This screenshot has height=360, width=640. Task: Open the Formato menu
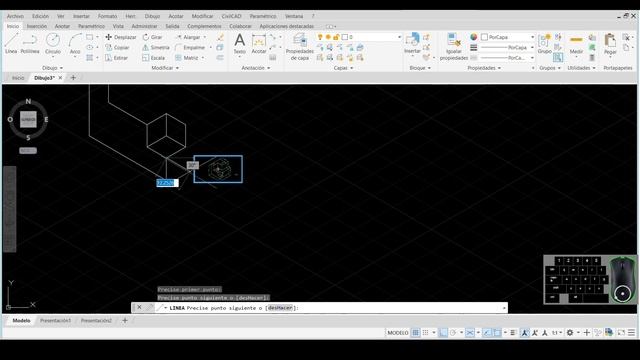(x=107, y=16)
